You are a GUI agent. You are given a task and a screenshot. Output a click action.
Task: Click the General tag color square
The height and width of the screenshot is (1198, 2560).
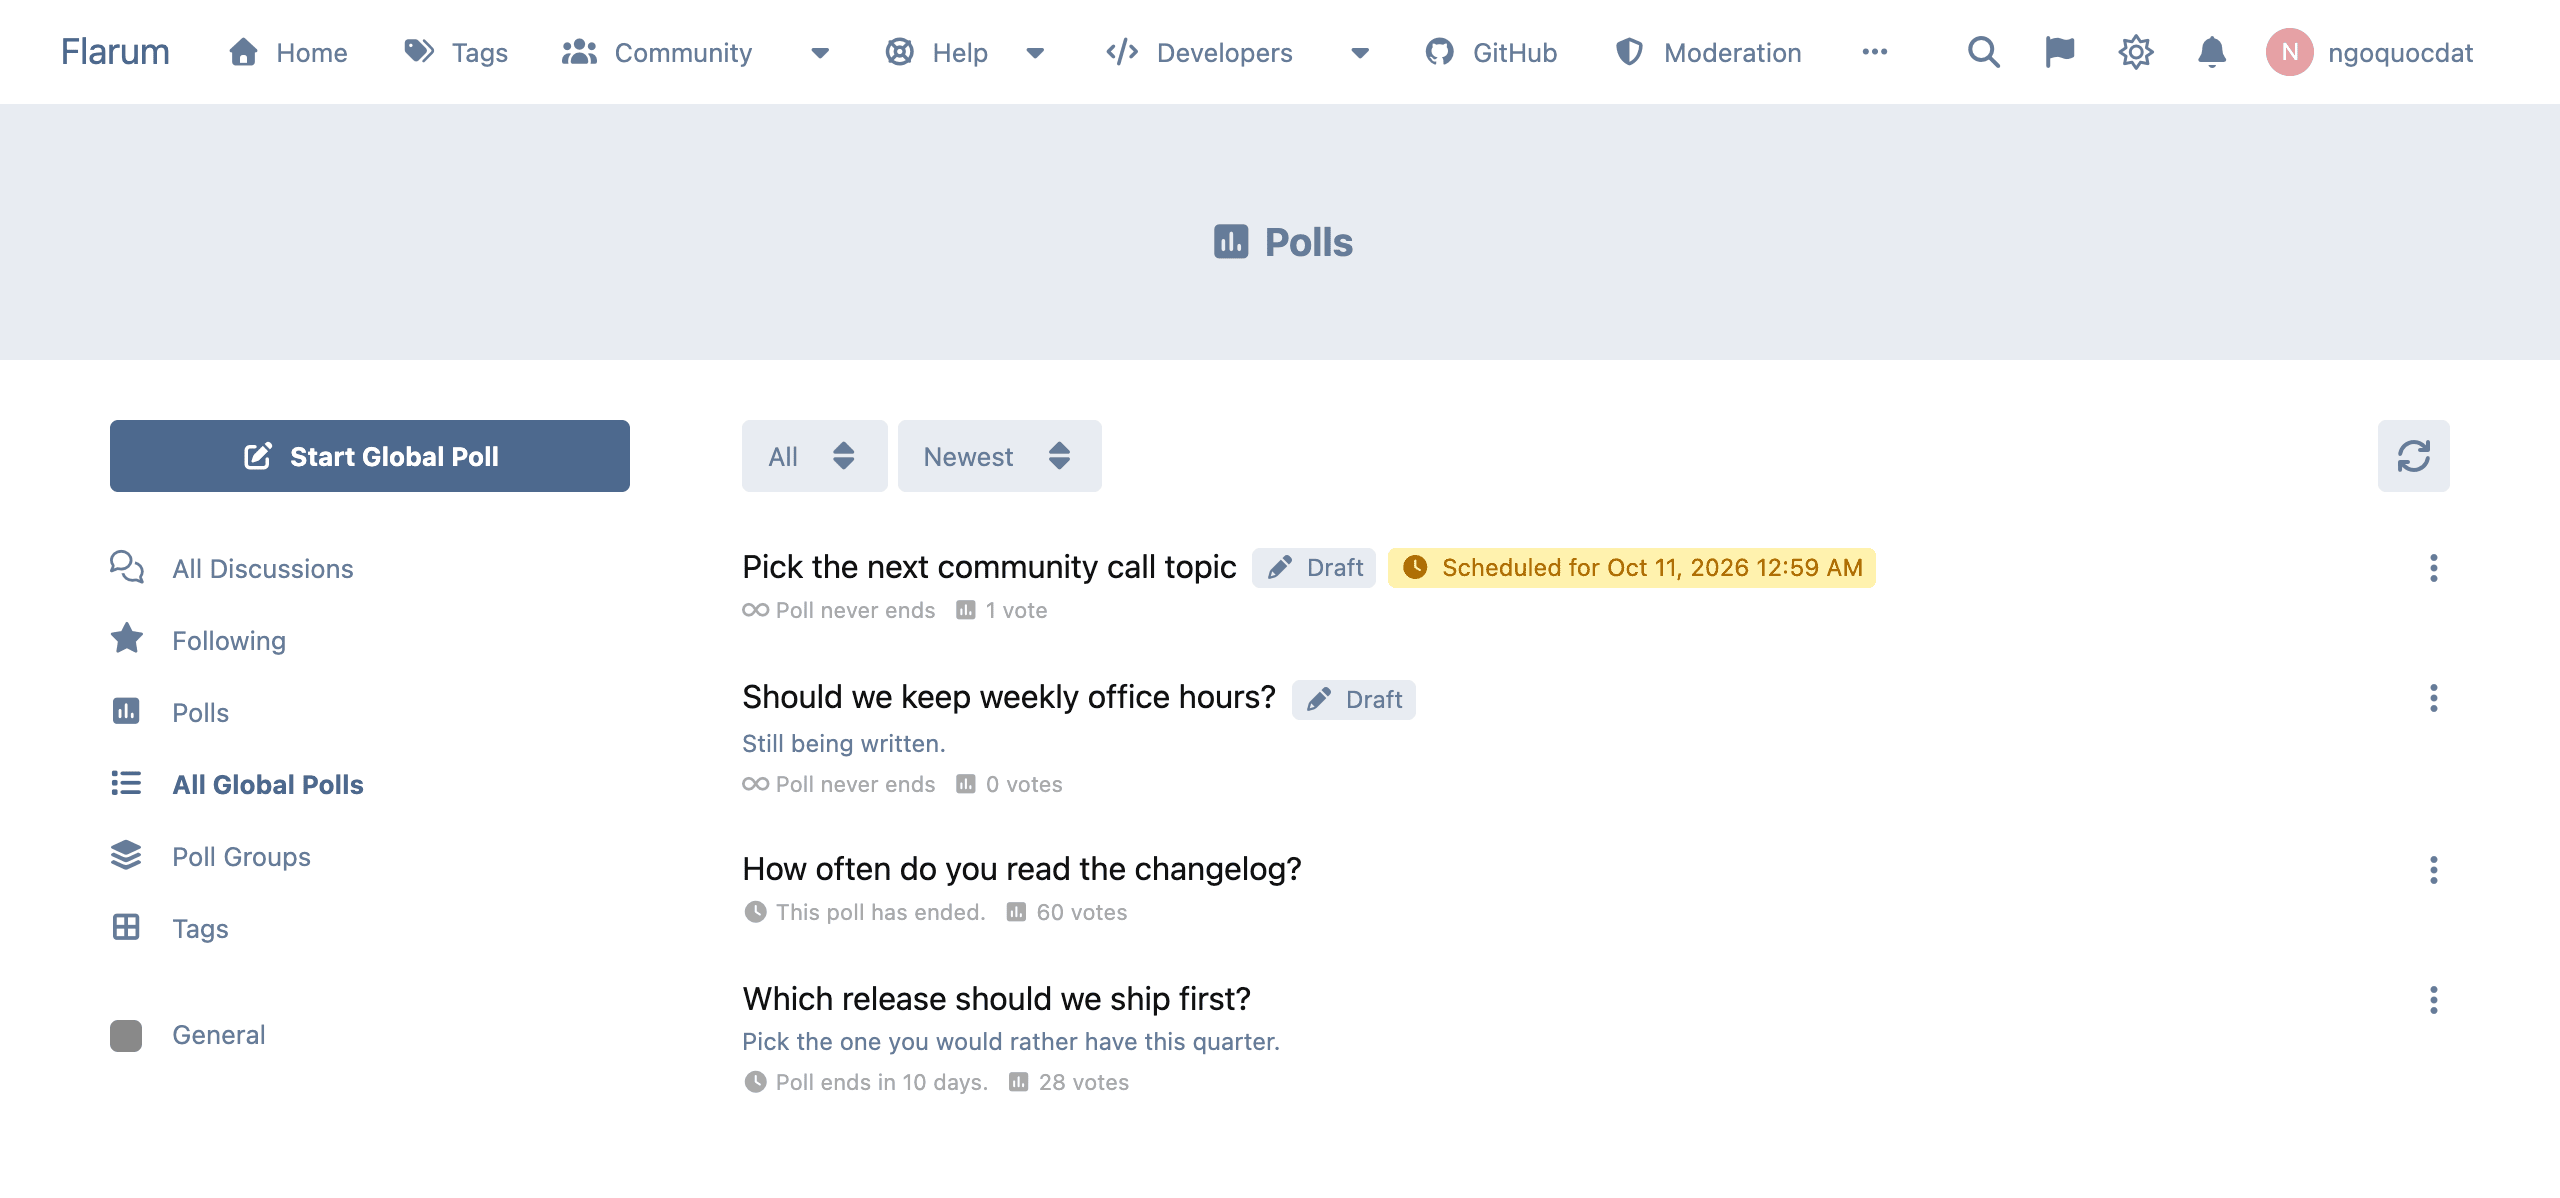(126, 1035)
